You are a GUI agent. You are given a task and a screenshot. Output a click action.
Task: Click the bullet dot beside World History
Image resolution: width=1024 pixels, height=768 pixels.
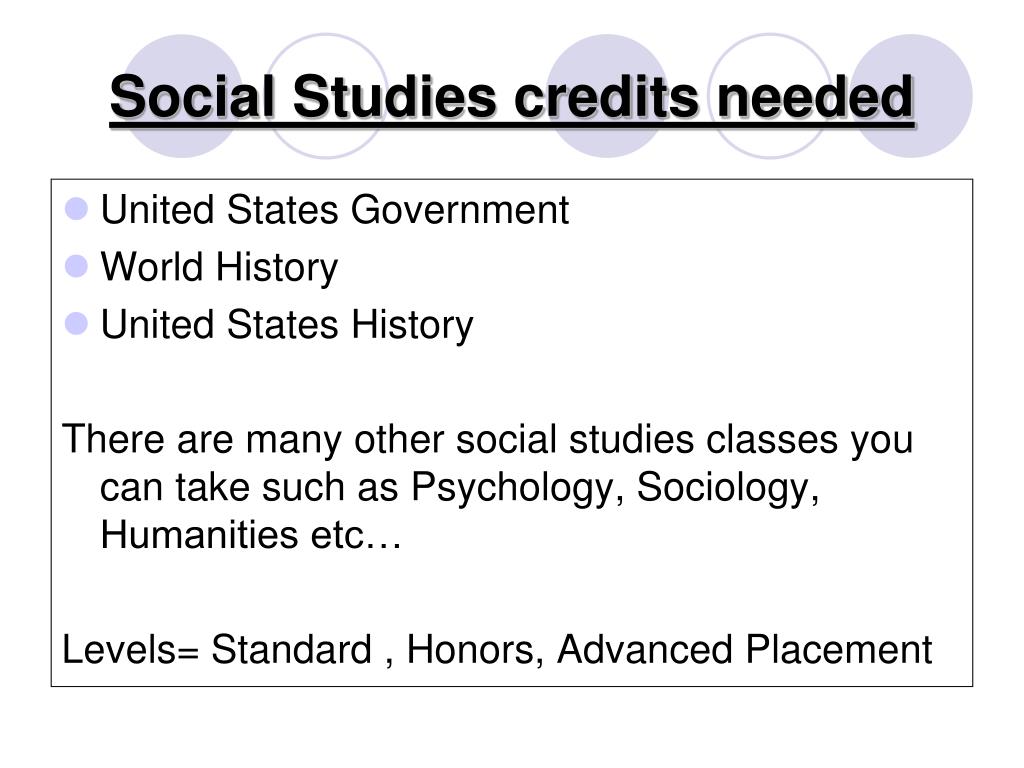76,266
